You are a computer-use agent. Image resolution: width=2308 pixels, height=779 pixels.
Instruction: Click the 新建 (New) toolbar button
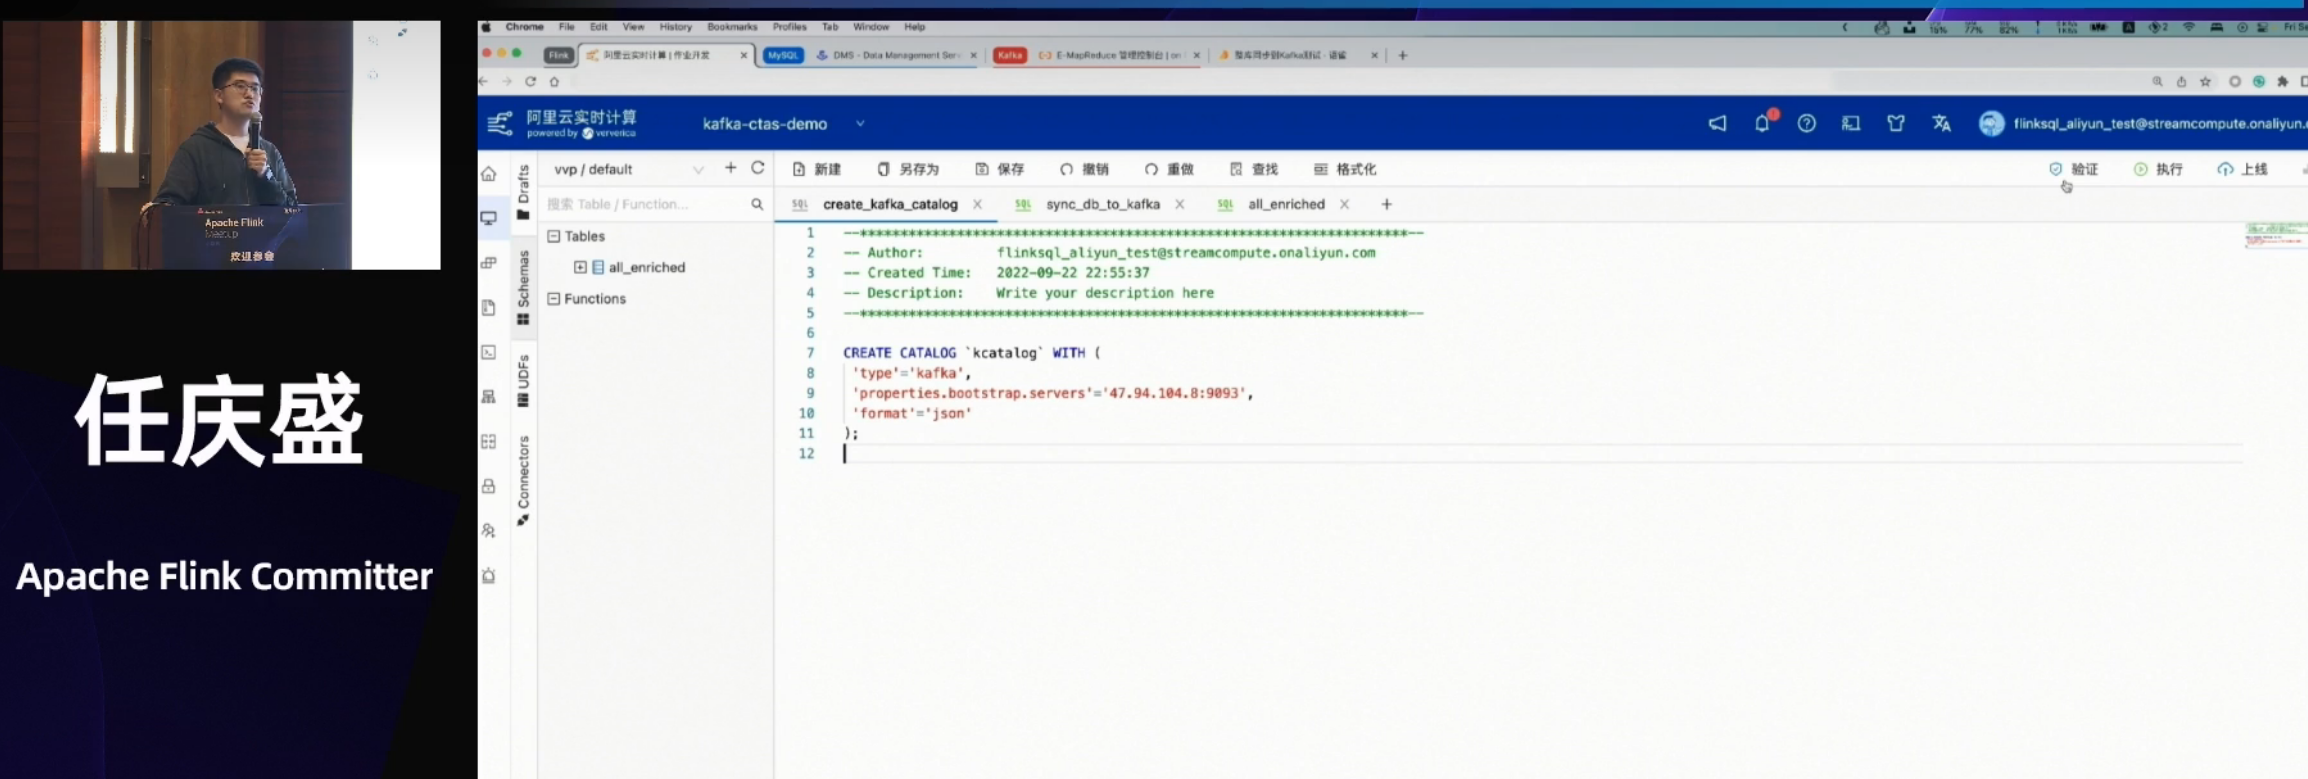click(x=817, y=169)
